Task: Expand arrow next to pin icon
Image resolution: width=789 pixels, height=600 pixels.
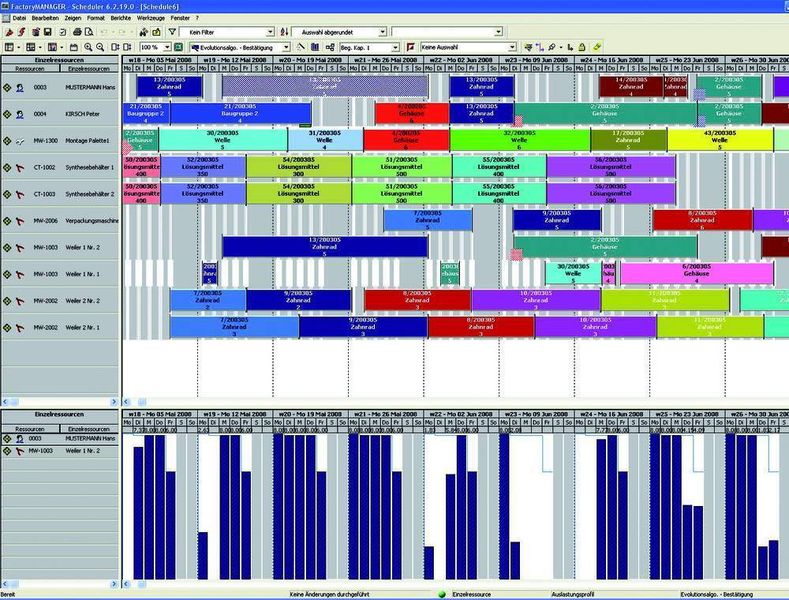Action: 561,47
